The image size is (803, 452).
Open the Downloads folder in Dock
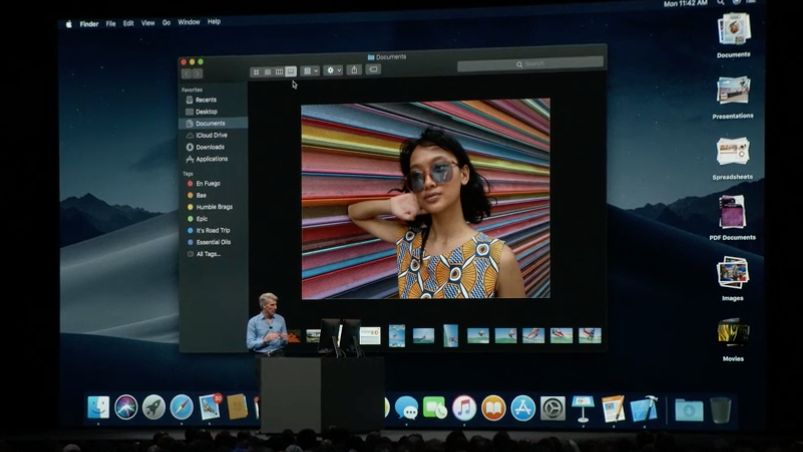[689, 410]
